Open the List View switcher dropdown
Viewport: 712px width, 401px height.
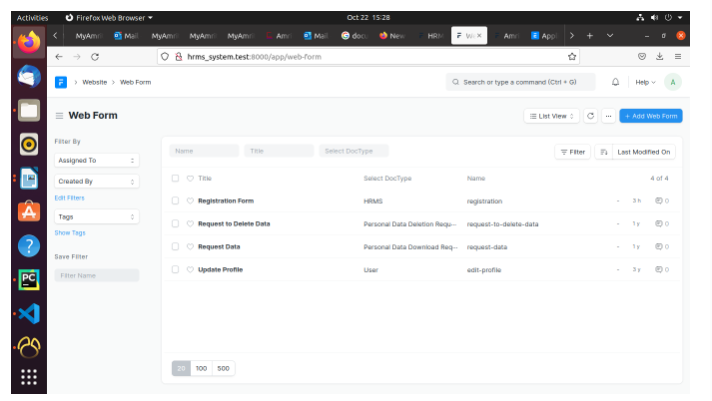coord(551,116)
